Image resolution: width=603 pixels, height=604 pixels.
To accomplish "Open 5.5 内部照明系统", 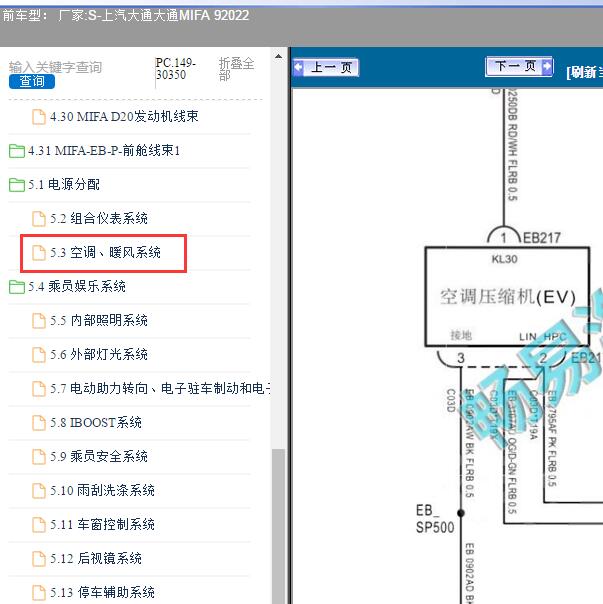I will [x=99, y=320].
